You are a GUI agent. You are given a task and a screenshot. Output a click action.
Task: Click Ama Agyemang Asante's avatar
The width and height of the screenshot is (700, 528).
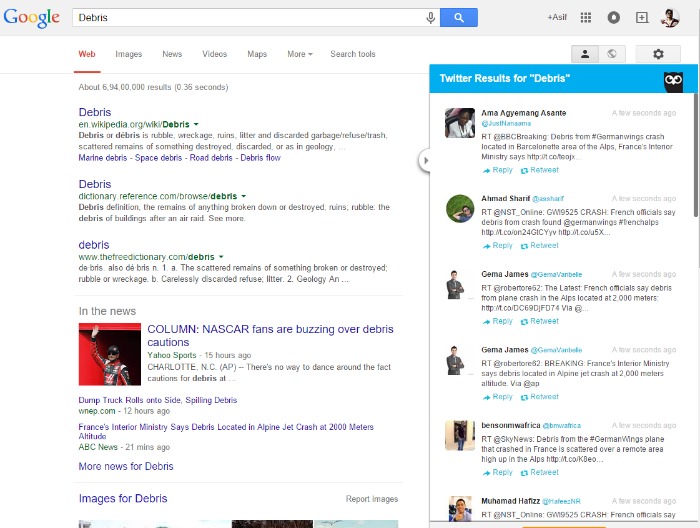460,123
